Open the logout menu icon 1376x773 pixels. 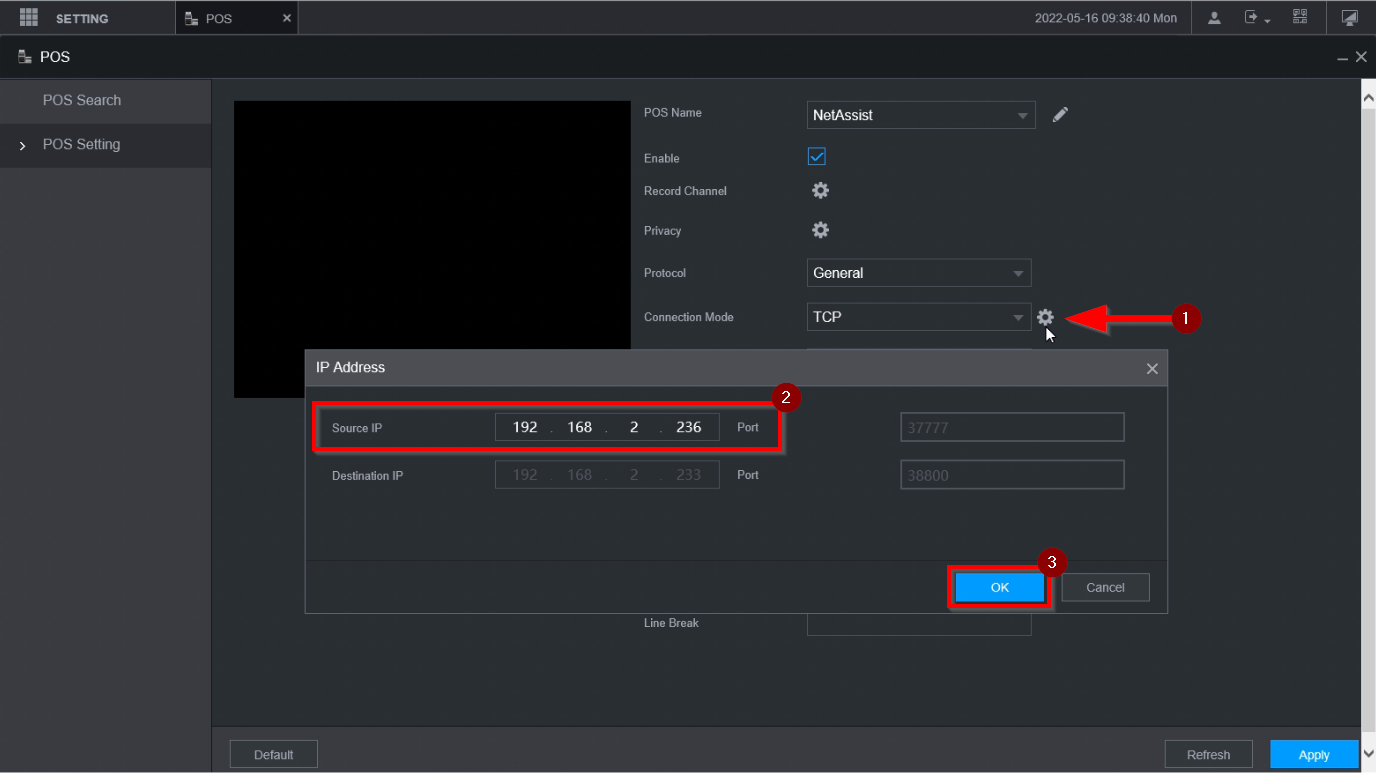click(1255, 18)
